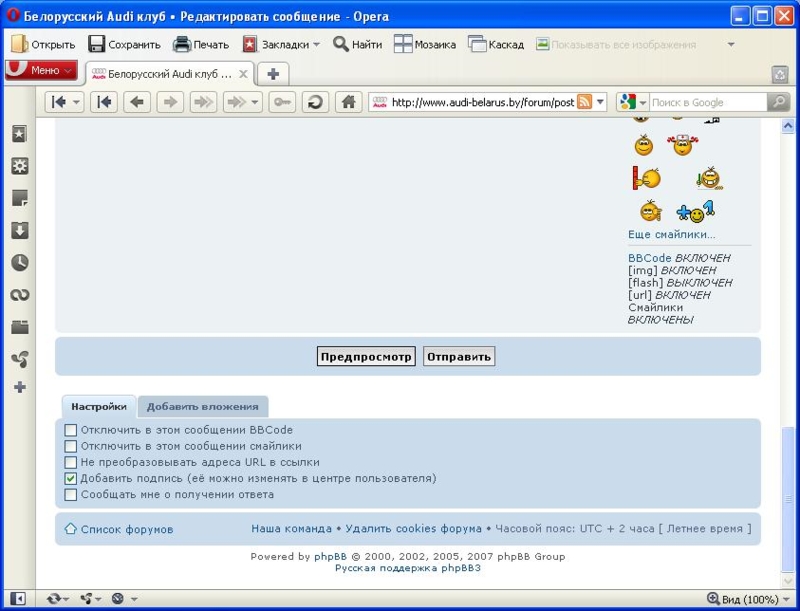800x611 pixels.
Task: Add a panel with the sidebar plus icon
Action: click(x=19, y=387)
